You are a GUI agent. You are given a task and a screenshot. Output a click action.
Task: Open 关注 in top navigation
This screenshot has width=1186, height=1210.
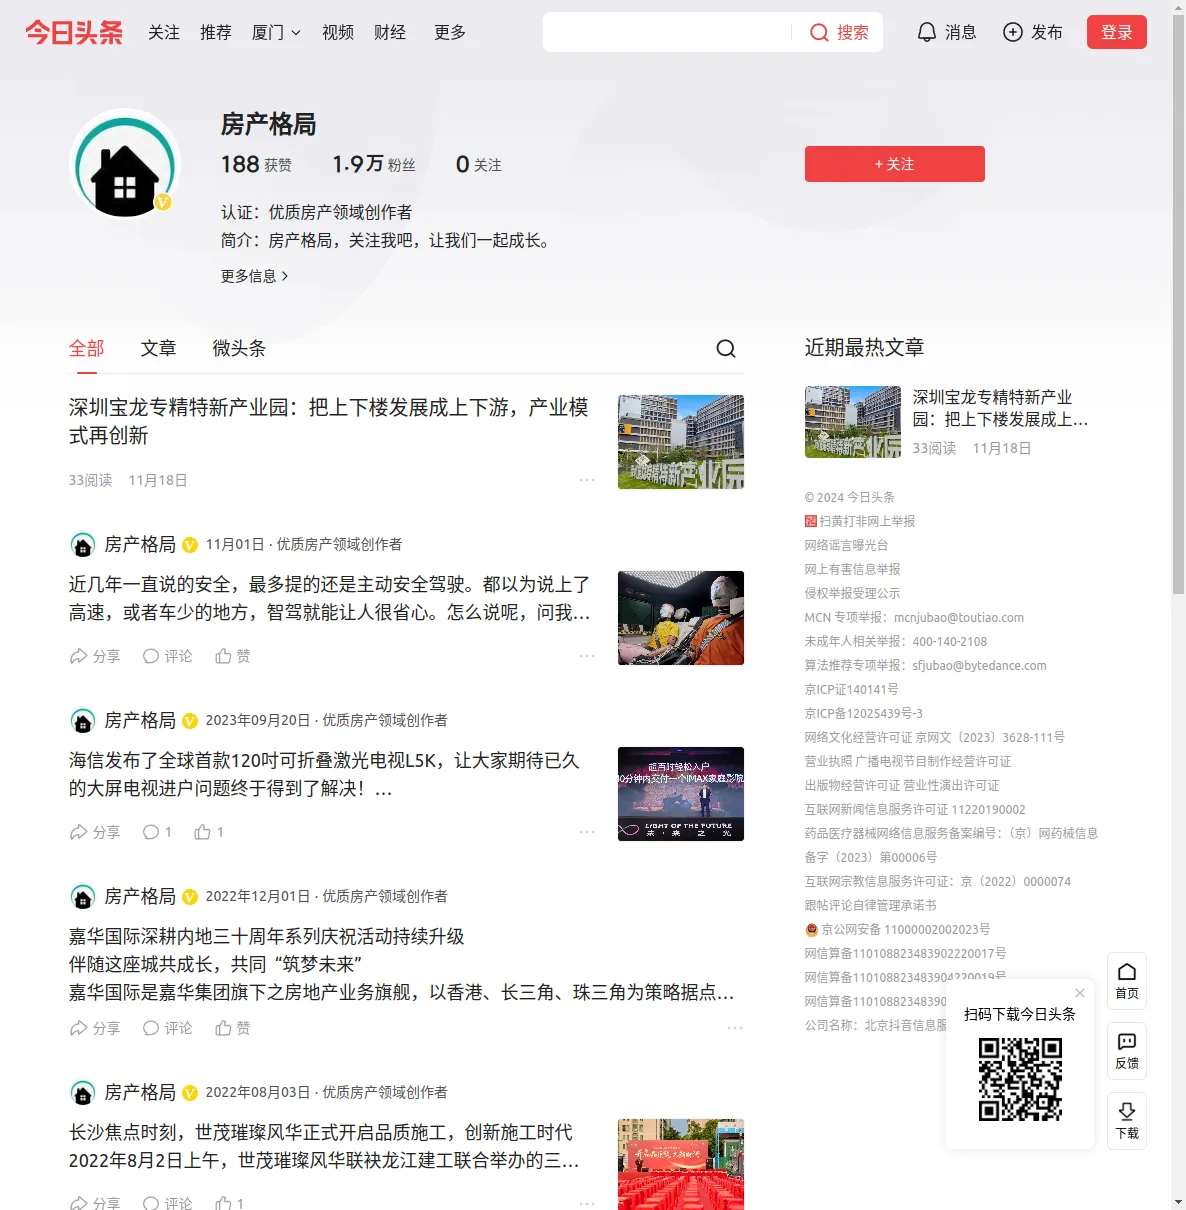(164, 32)
